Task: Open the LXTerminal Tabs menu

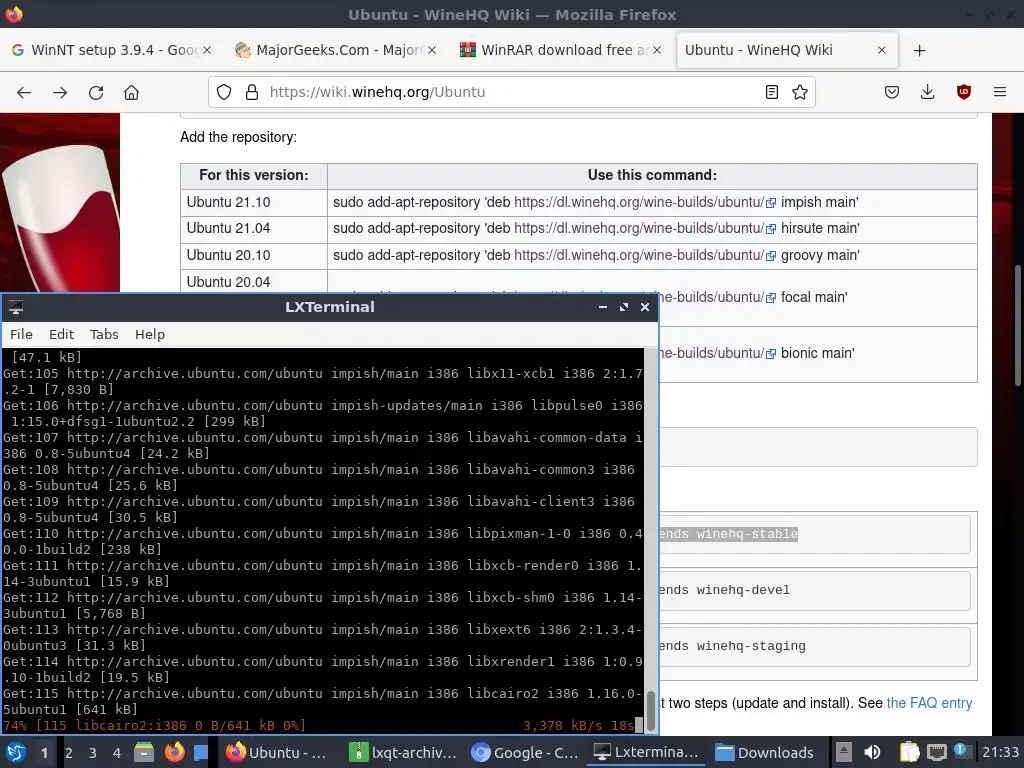Action: (104, 334)
